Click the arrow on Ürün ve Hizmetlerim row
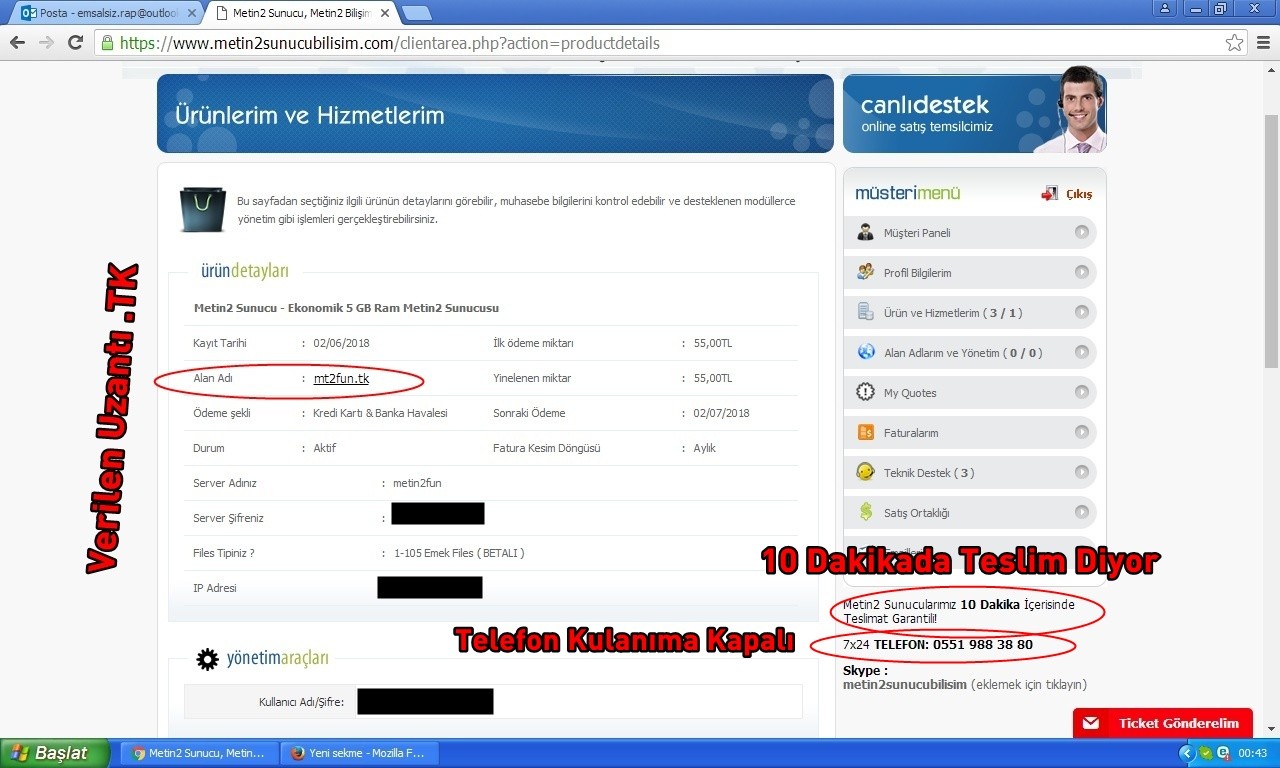Image resolution: width=1280 pixels, height=768 pixels. point(1081,312)
